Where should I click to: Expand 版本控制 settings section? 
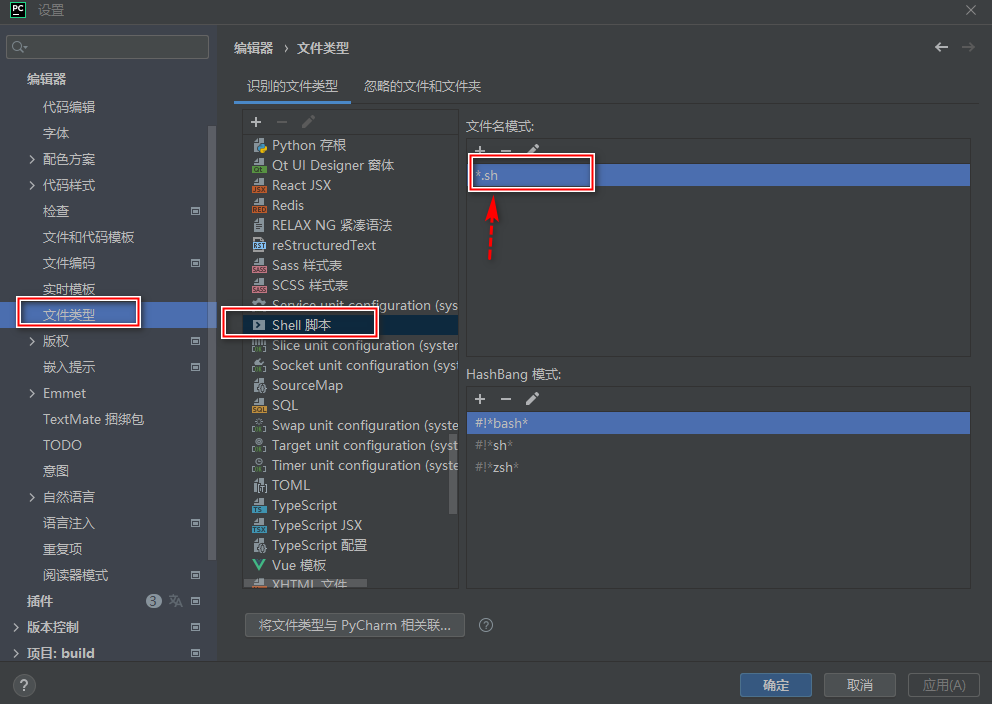(x=16, y=627)
